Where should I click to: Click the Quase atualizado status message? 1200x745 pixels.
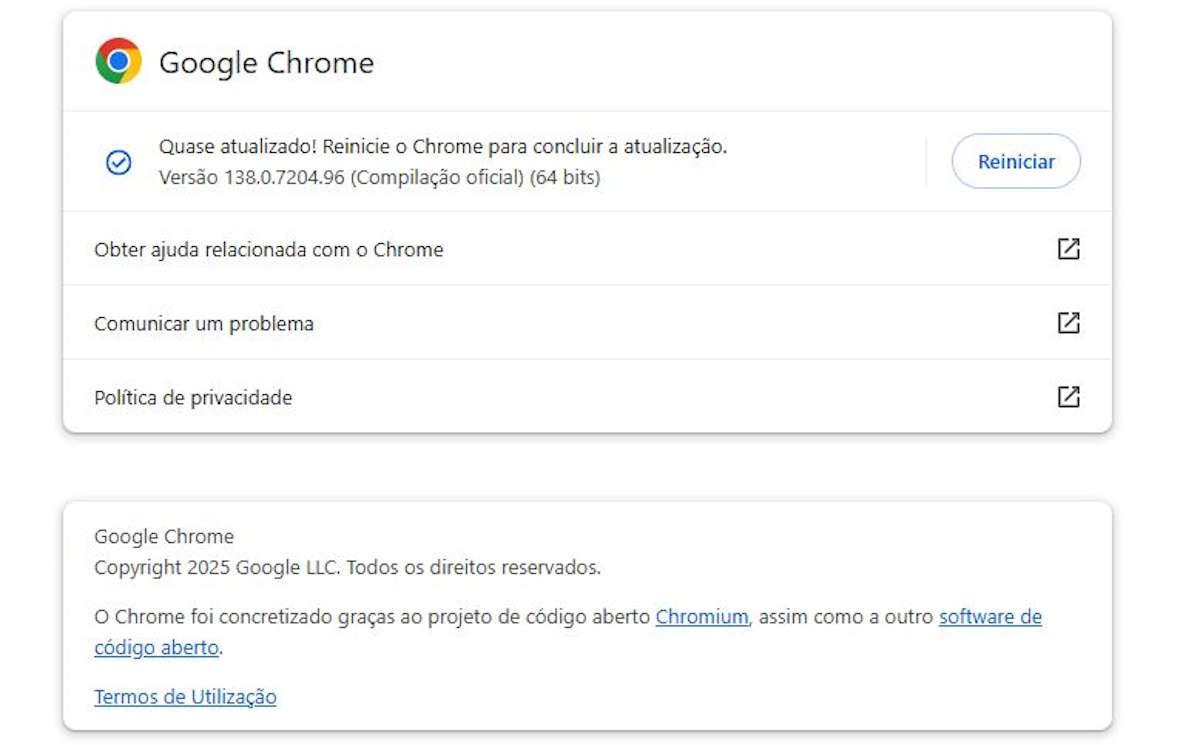coord(442,147)
